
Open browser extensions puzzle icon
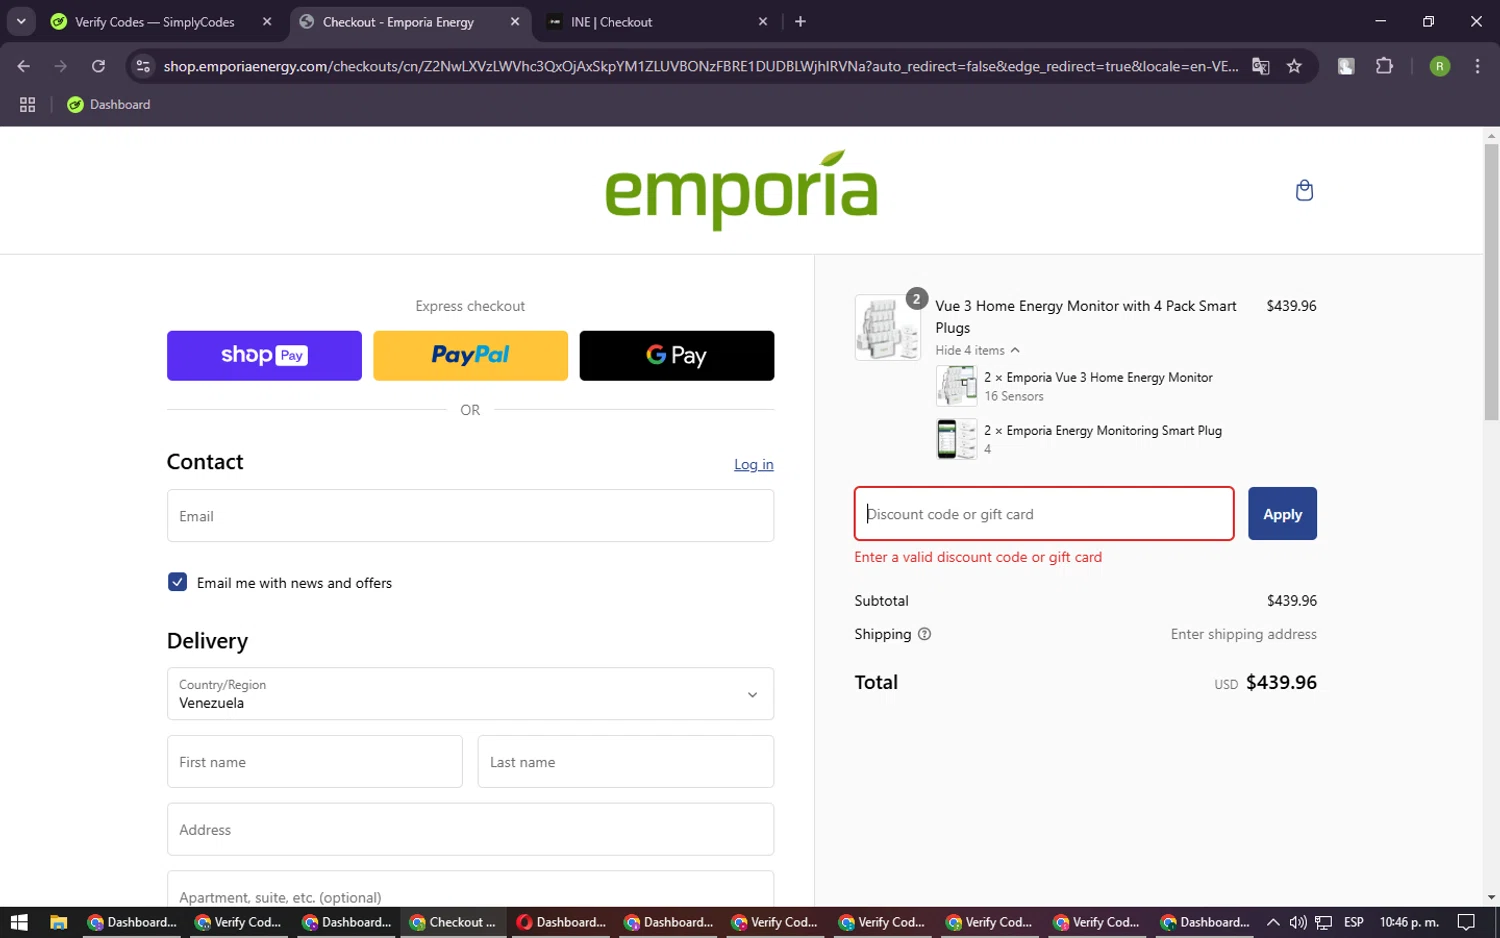point(1384,66)
